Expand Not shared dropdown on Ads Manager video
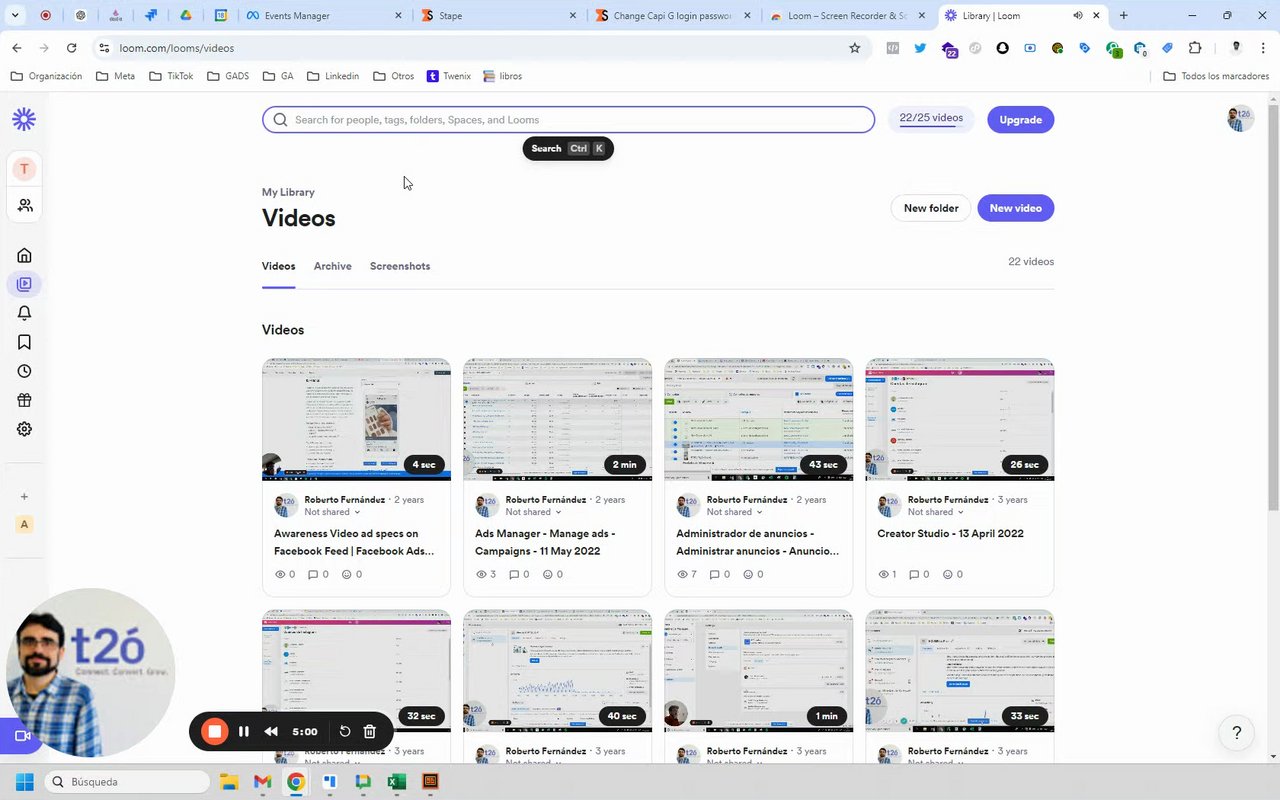 [x=533, y=512]
